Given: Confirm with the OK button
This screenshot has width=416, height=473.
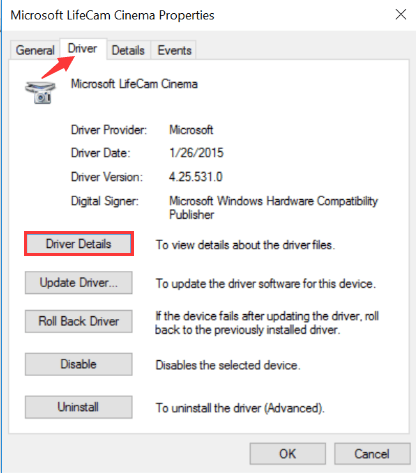Looking at the screenshot, I should tap(288, 454).
